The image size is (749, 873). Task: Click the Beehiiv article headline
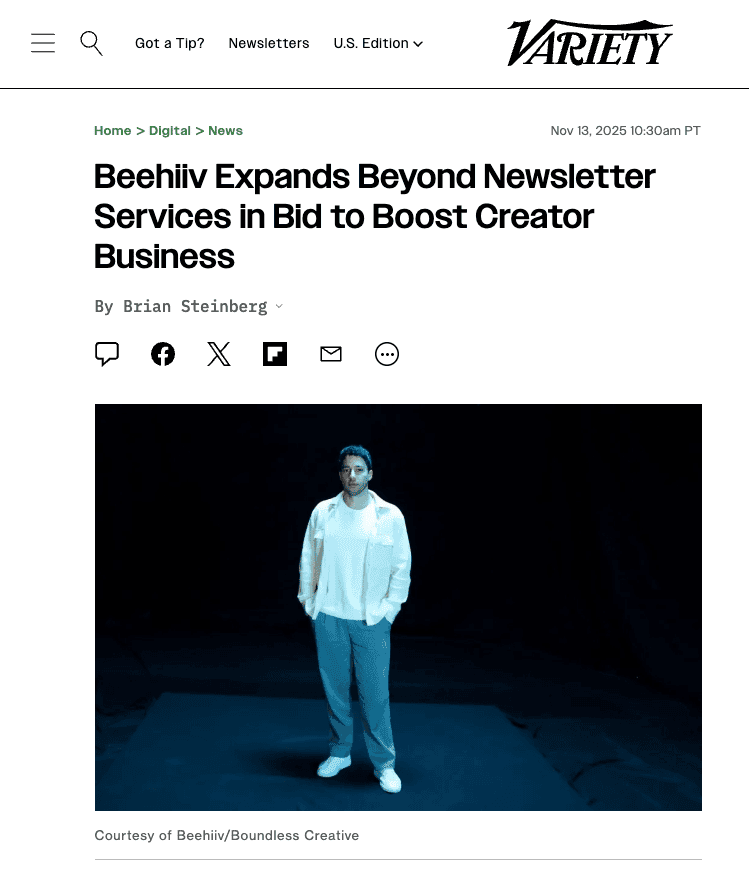click(374, 216)
